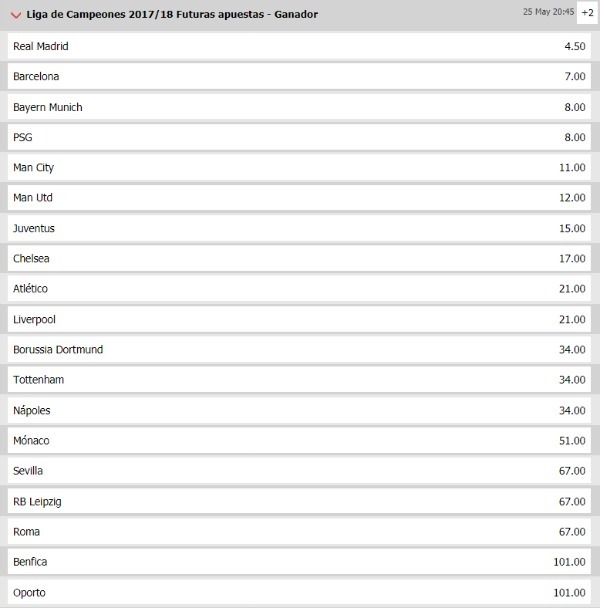Image resolution: width=600 pixels, height=608 pixels.
Task: Pick Barcelona to win at 7.00
Action: [299, 76]
